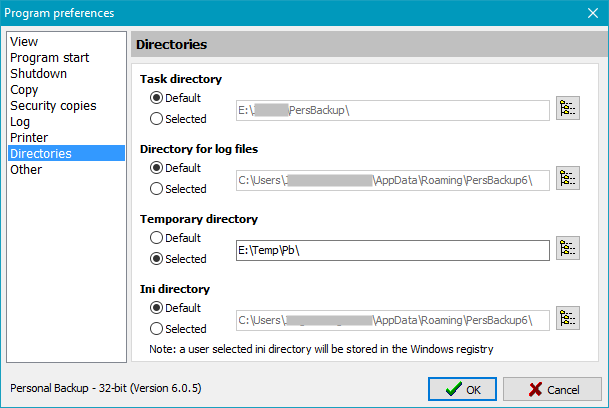Switch Temporary directory to Default
Viewport: 609px width, 408px height.
coord(156,238)
